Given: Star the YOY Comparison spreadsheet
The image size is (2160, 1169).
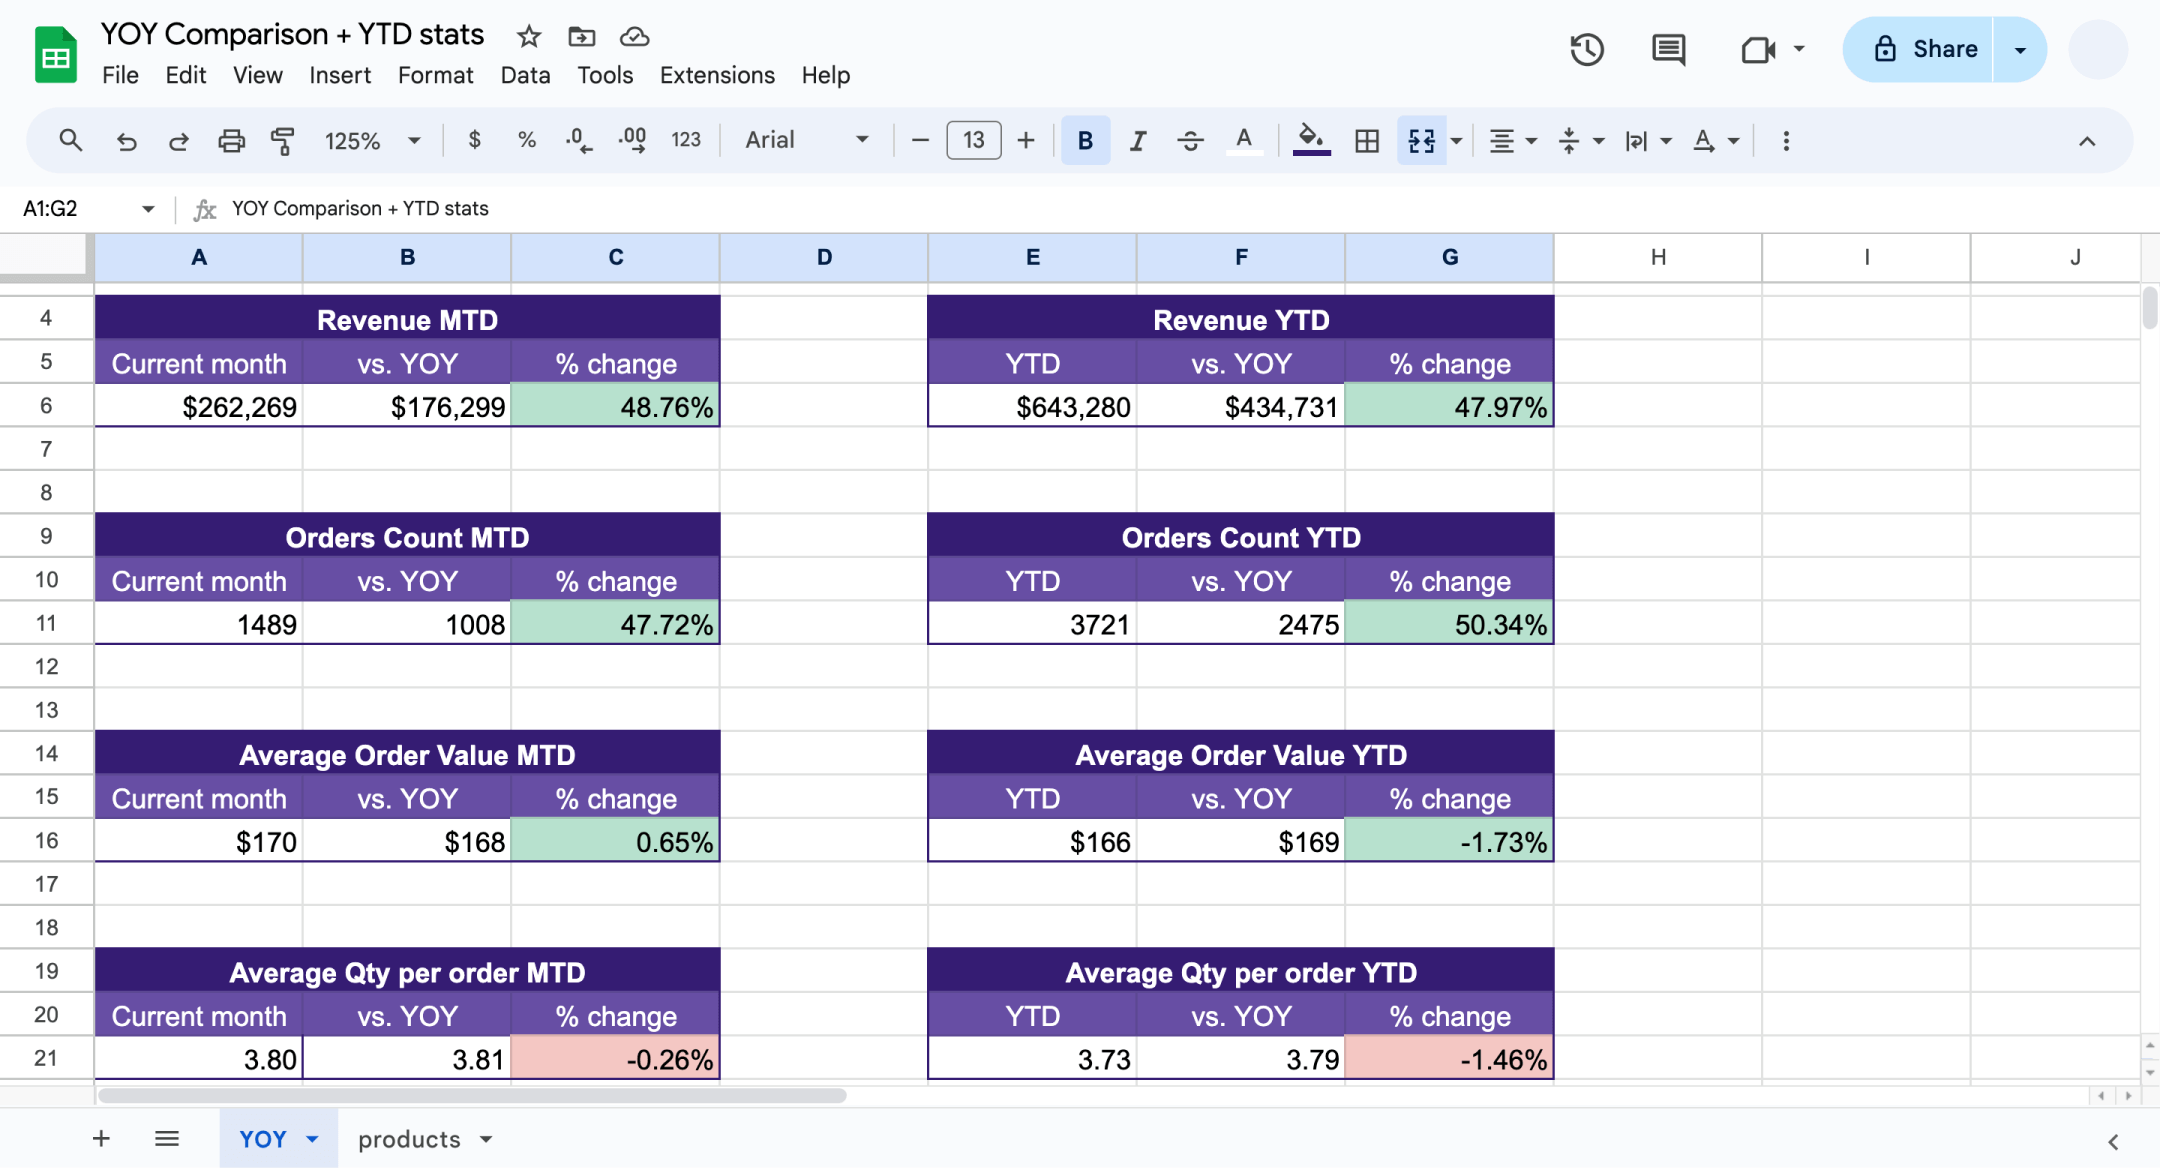Looking at the screenshot, I should point(528,35).
